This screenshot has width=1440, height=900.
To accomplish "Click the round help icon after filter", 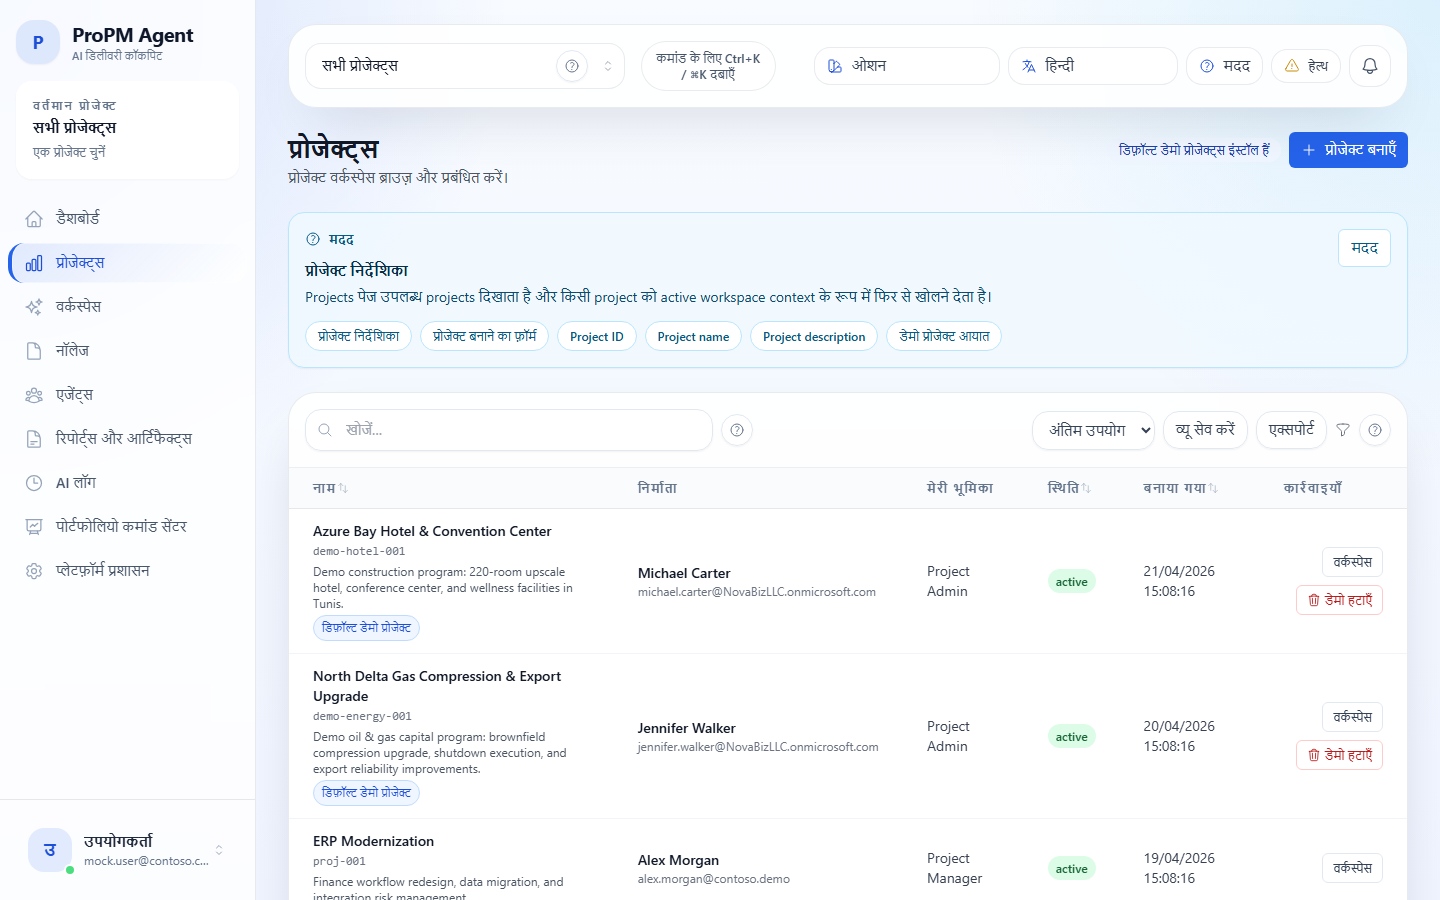I will coord(1375,430).
